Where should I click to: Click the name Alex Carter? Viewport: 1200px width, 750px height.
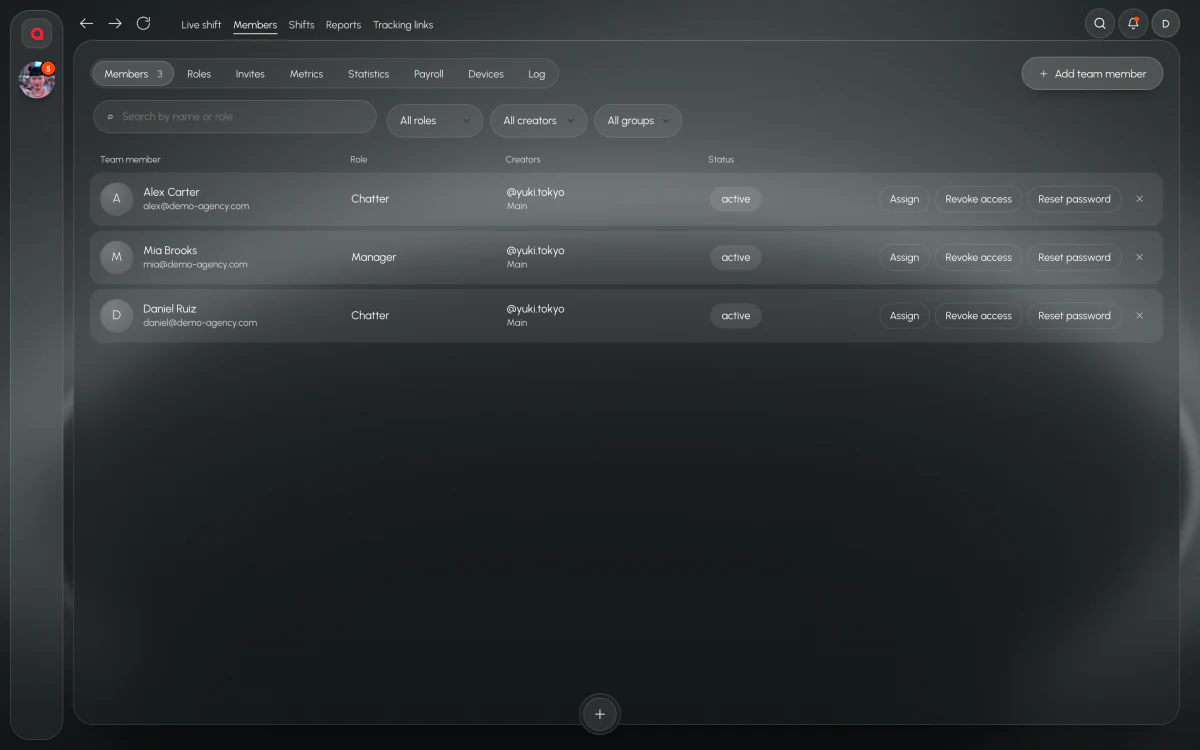(x=171, y=192)
